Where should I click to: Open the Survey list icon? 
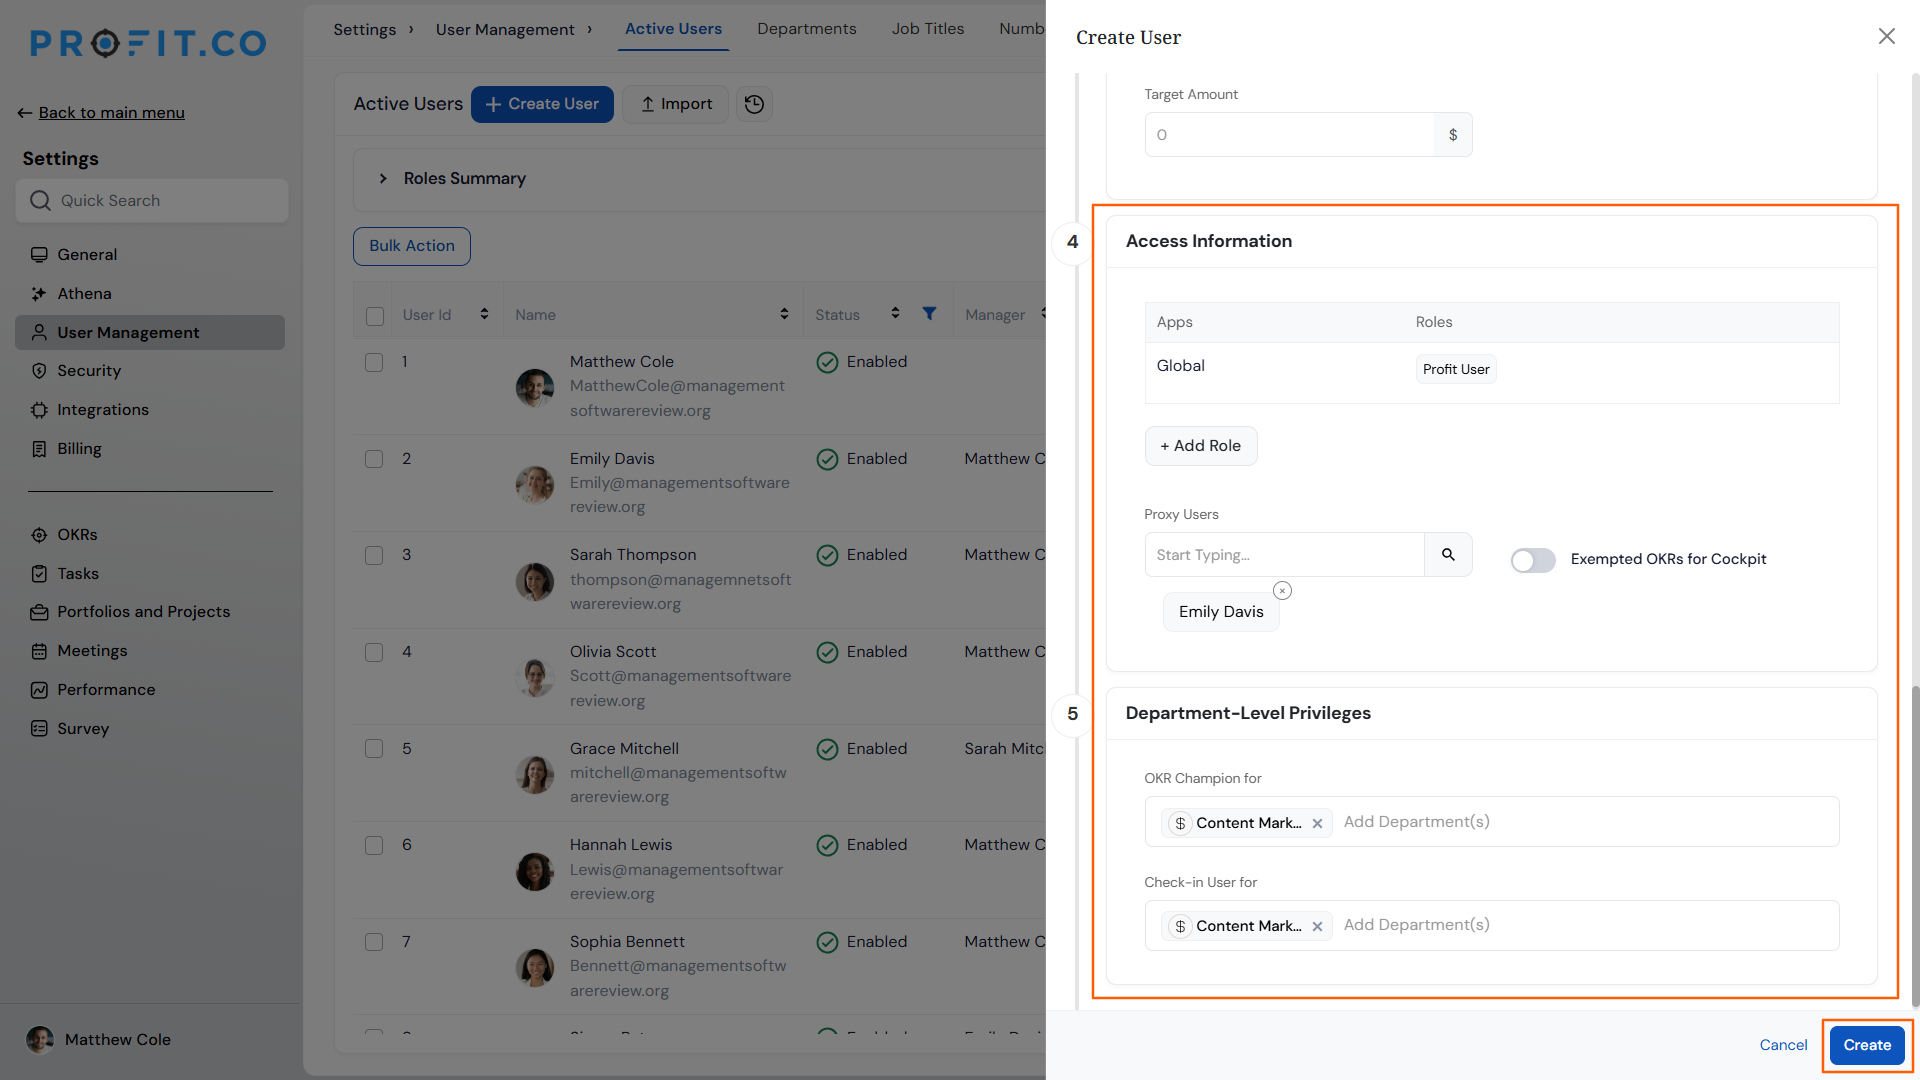pyautogui.click(x=39, y=729)
